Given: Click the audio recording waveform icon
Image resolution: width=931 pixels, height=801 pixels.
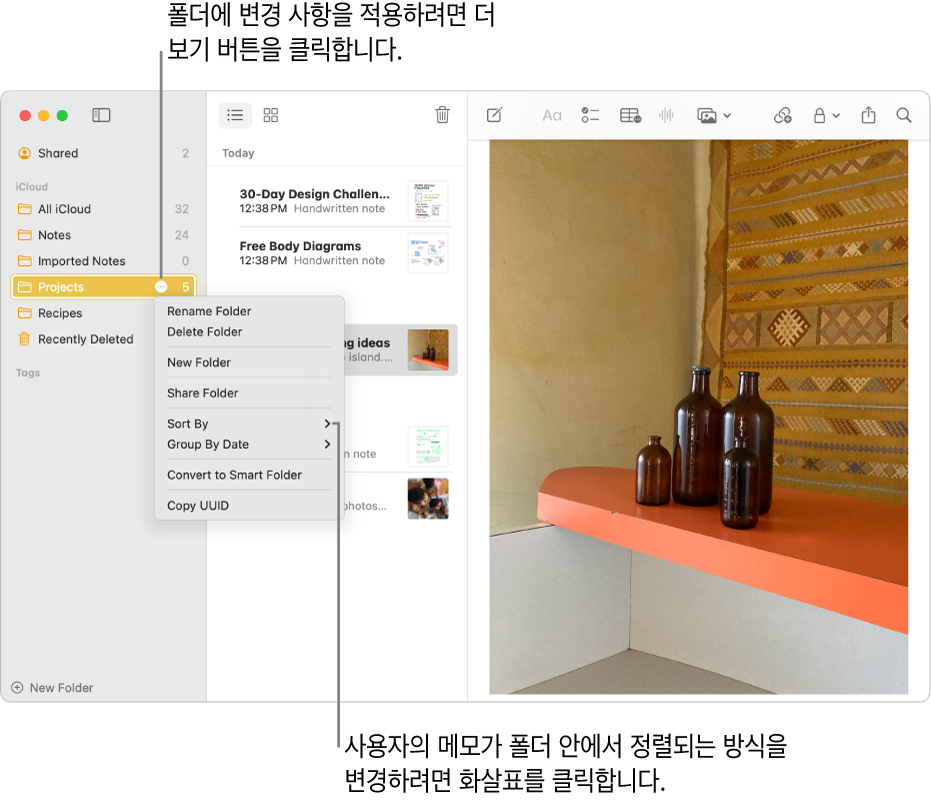Looking at the screenshot, I should [666, 115].
